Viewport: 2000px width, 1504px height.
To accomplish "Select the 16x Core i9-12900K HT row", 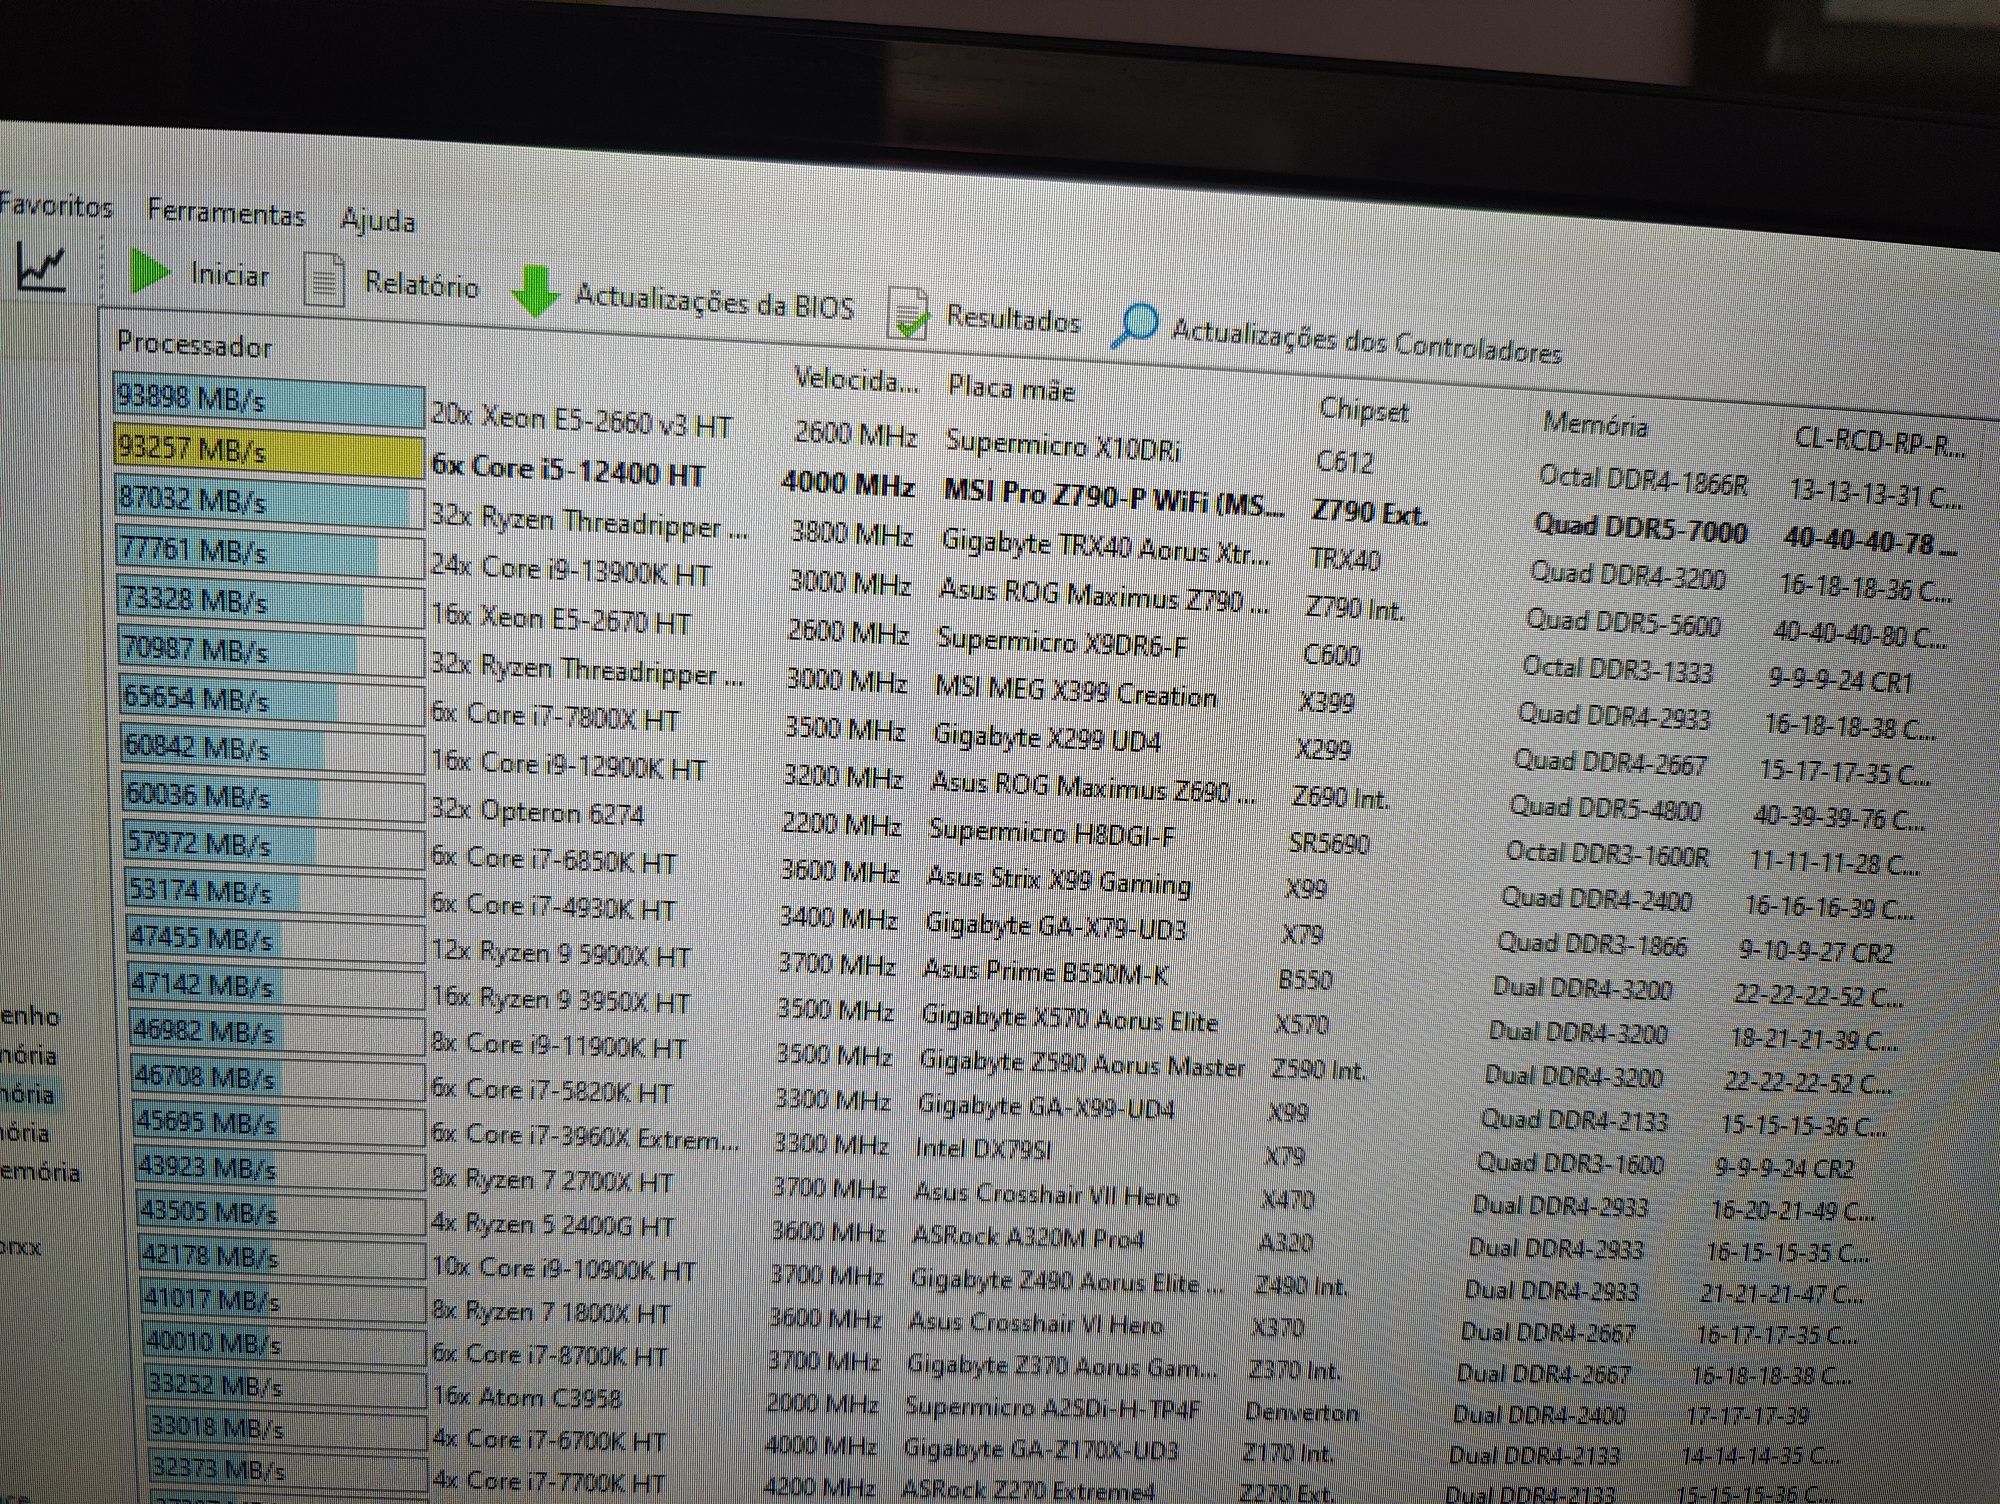I will (x=568, y=765).
